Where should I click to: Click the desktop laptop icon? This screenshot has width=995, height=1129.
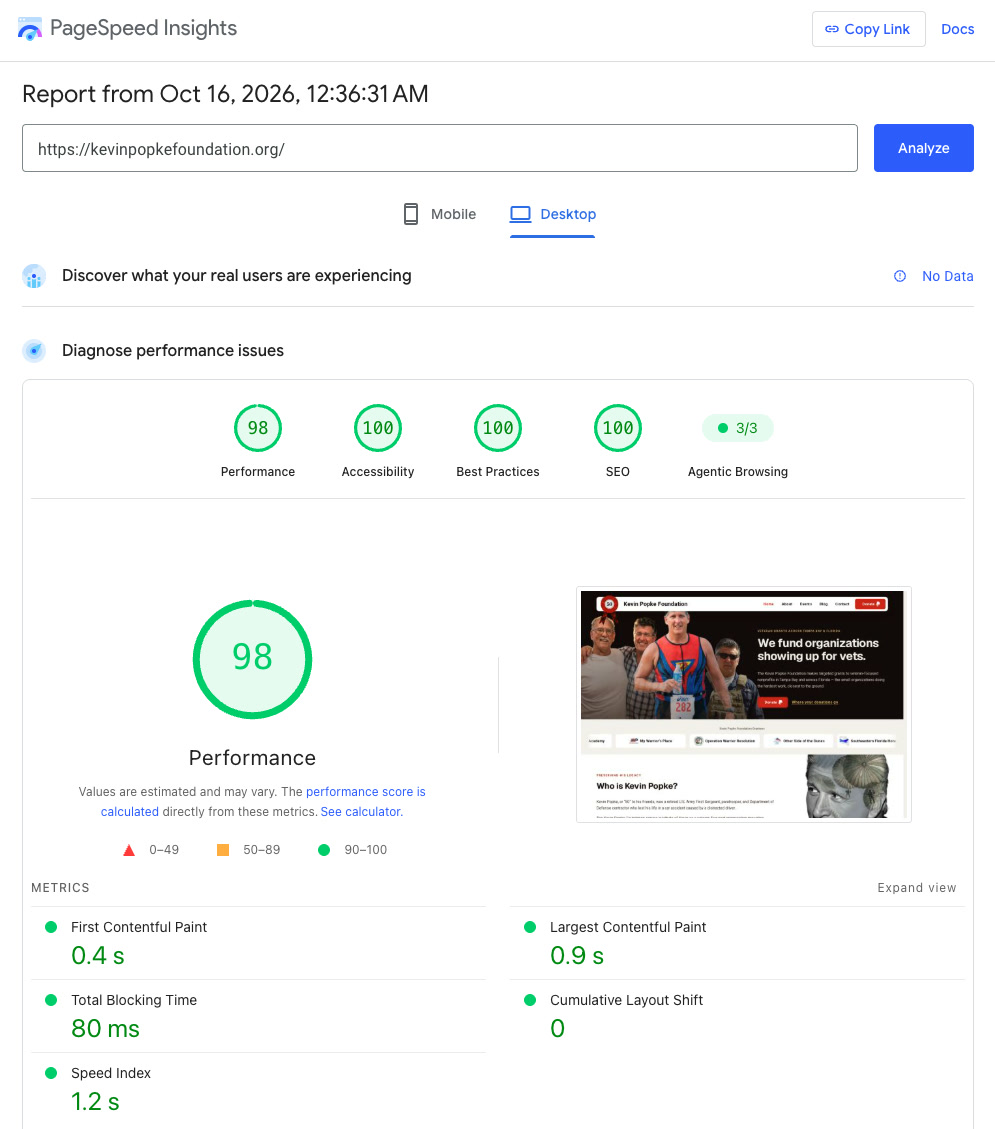click(521, 214)
